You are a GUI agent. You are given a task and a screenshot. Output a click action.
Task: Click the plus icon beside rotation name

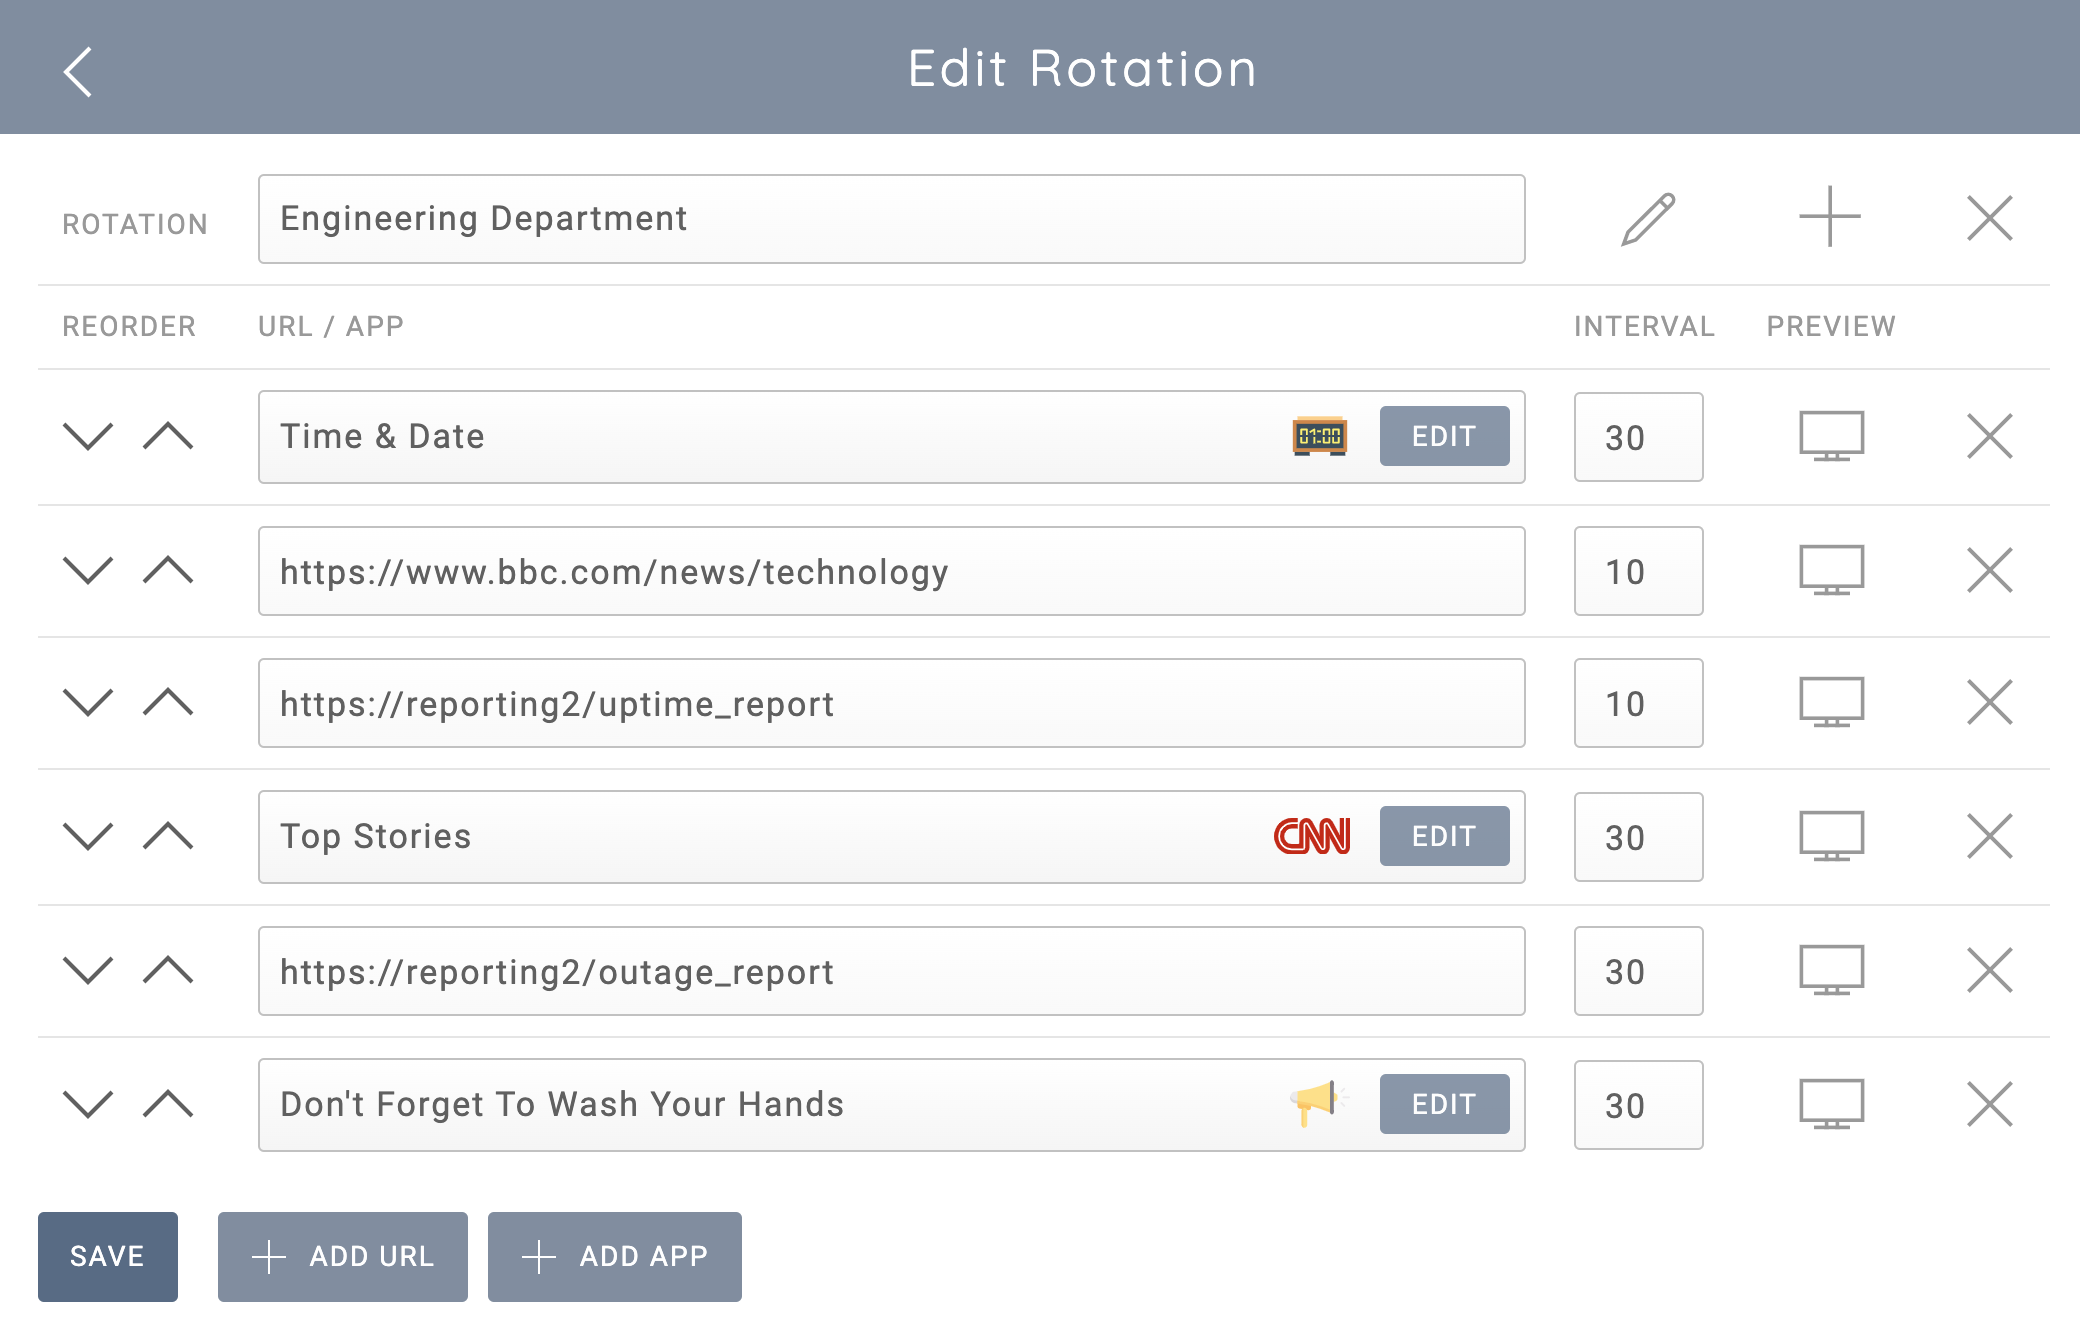(x=1829, y=217)
